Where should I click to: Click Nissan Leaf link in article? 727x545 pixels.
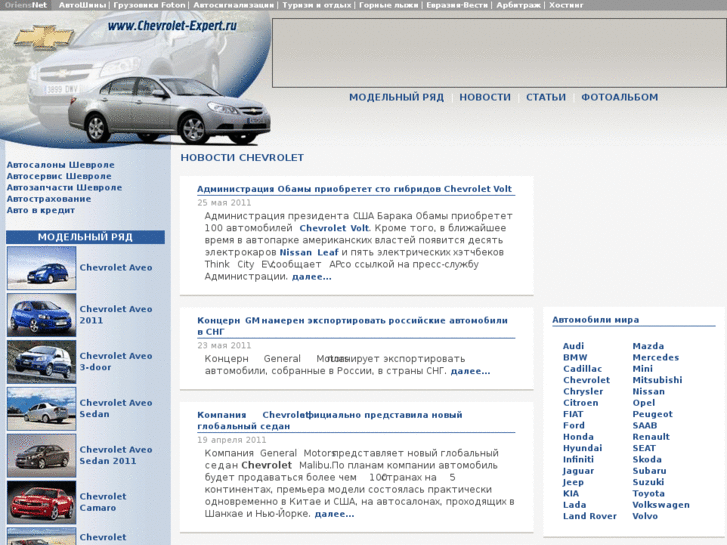(x=309, y=252)
